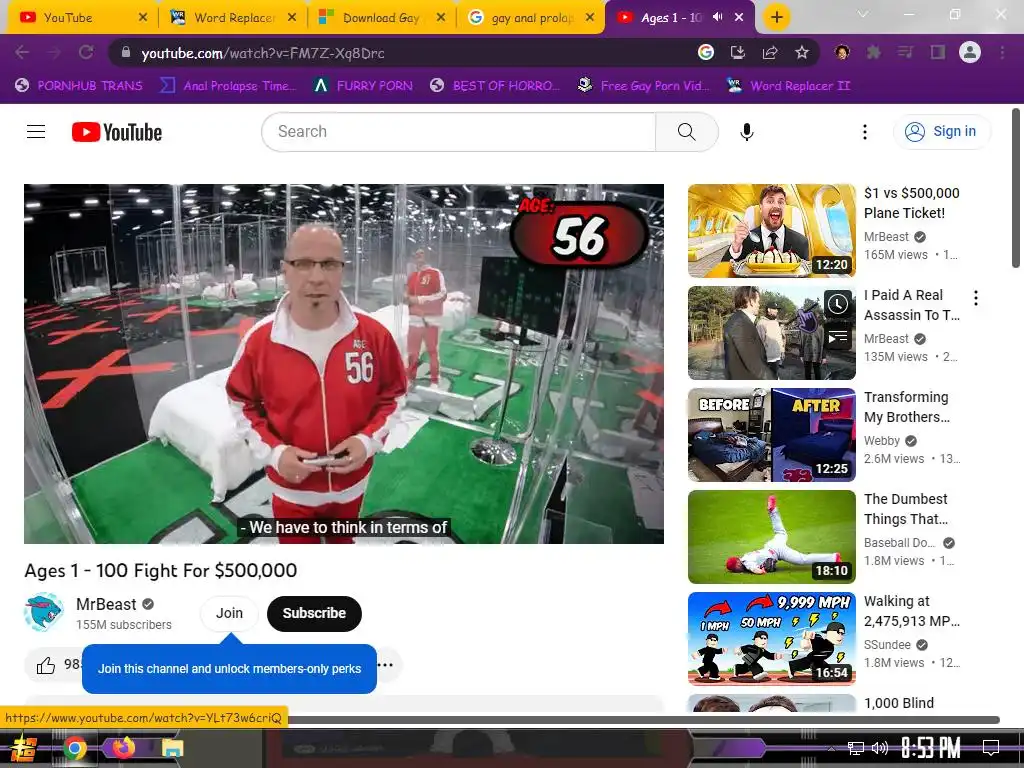
Task: Open BEST OF HORRO... bookmark
Action: 494,86
